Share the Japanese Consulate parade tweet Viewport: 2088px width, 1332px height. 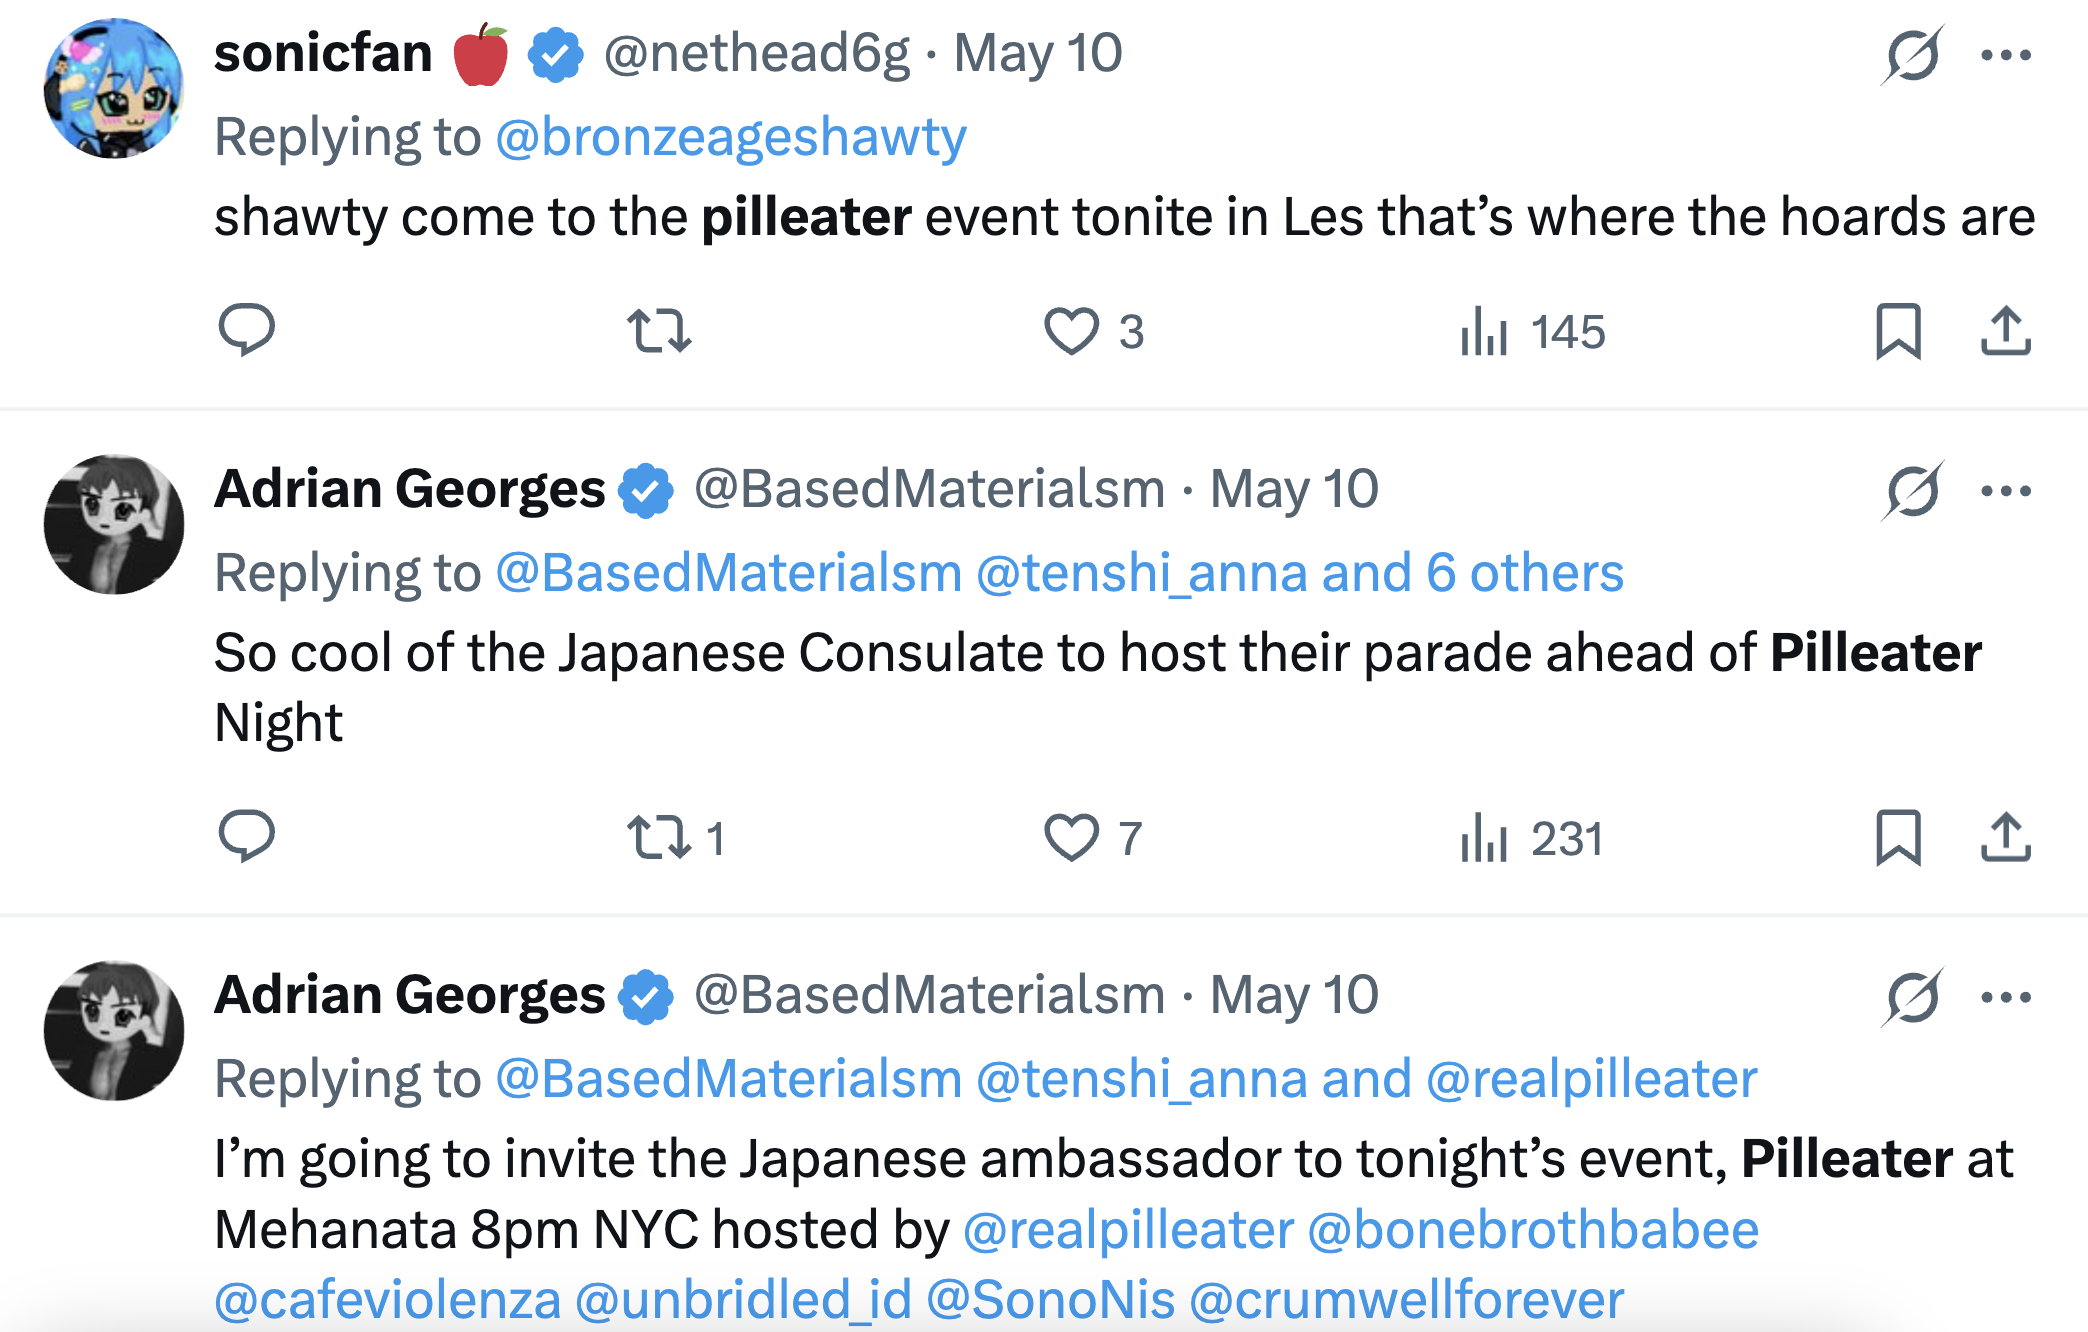click(x=2005, y=838)
